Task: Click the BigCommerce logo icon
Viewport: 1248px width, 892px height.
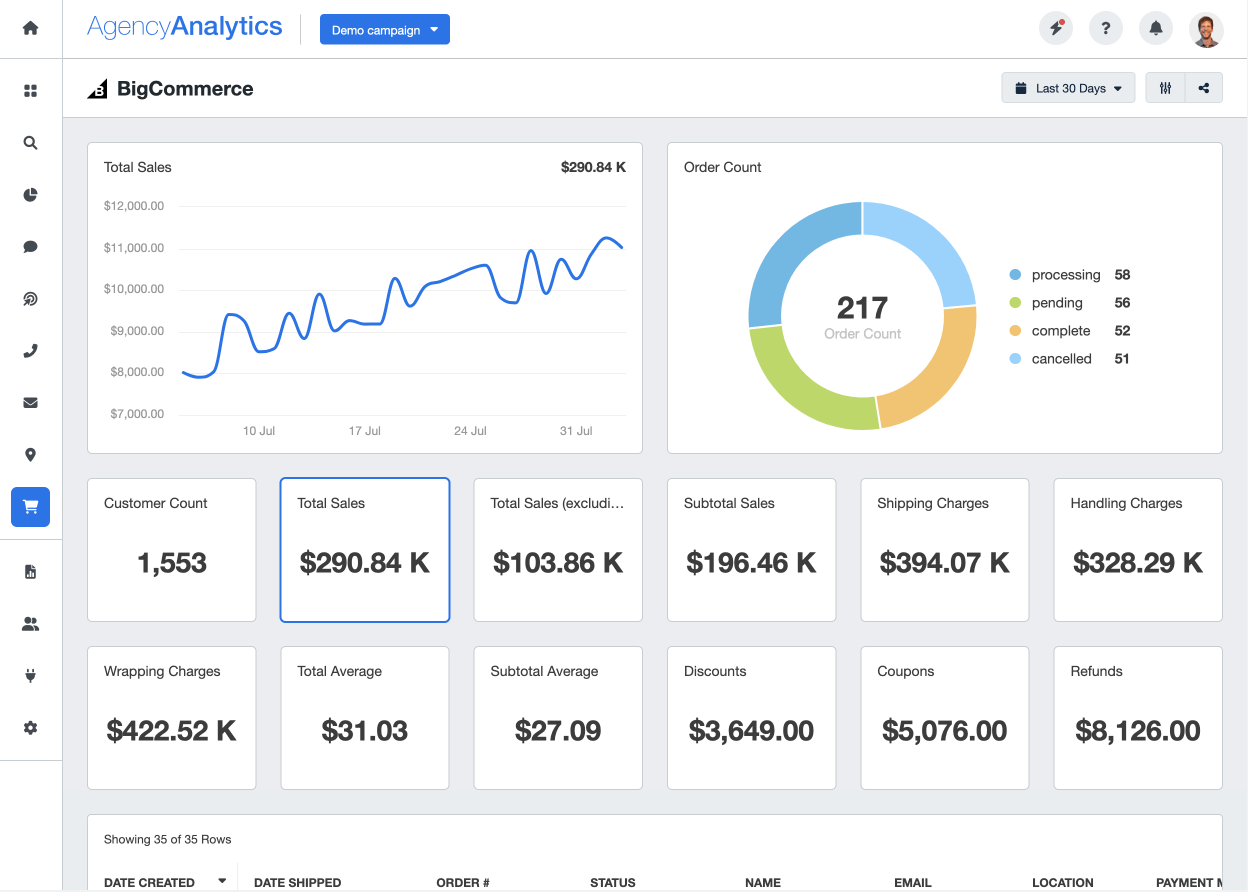Action: [x=97, y=89]
